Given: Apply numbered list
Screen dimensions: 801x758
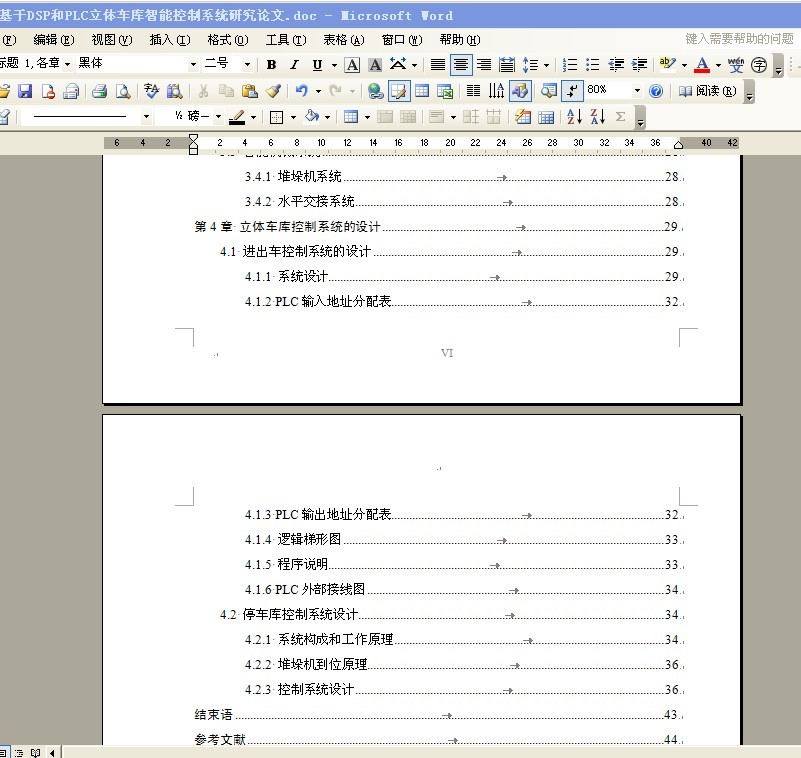Looking at the screenshot, I should pos(570,65).
